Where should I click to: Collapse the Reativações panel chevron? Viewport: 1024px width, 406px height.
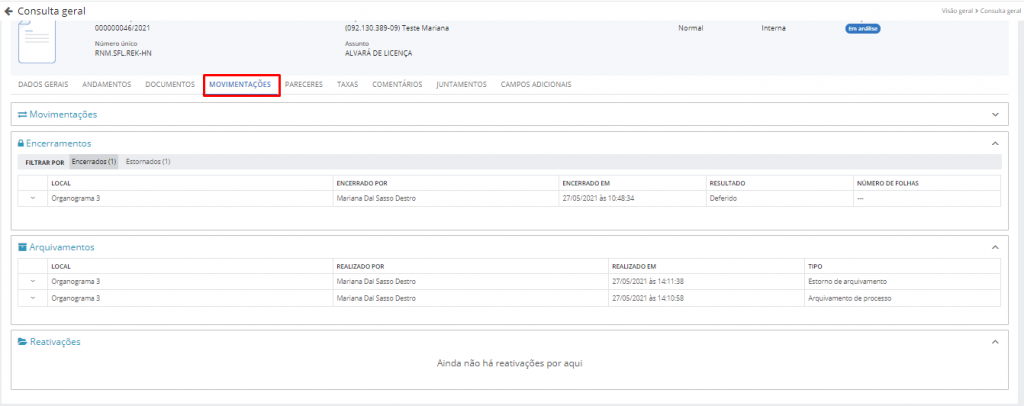[994, 342]
